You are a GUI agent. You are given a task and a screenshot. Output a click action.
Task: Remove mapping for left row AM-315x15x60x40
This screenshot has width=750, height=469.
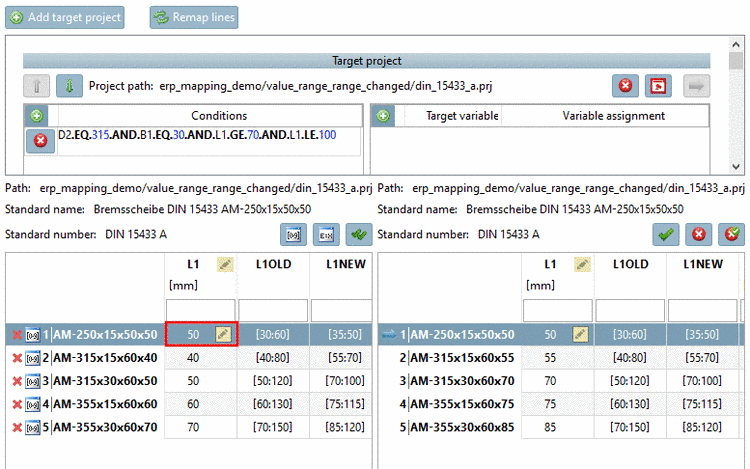[17, 358]
